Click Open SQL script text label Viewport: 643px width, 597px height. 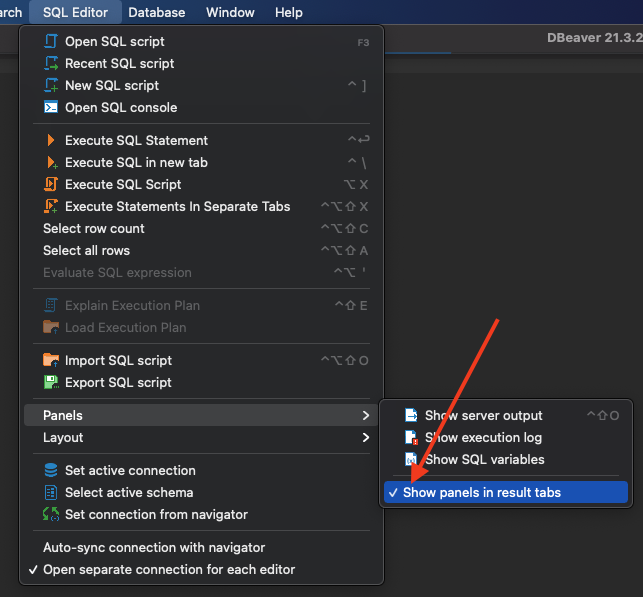pos(115,41)
